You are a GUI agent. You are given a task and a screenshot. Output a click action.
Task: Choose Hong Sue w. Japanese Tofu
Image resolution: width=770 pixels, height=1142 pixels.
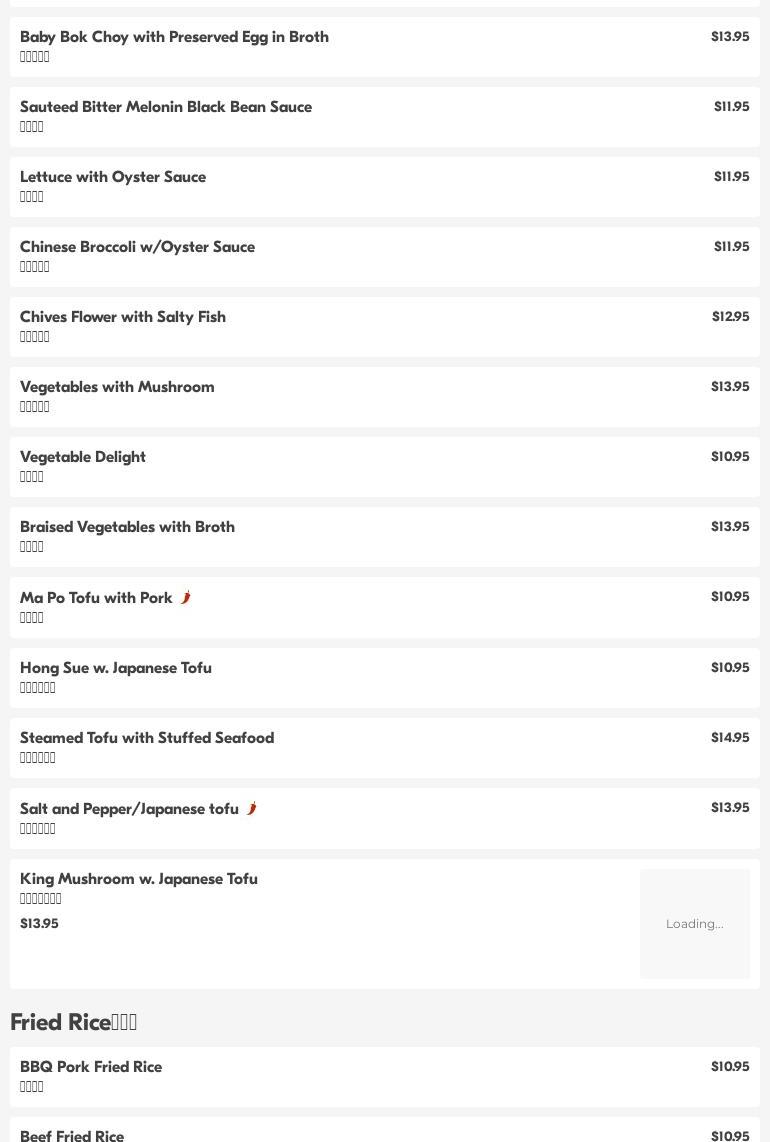point(116,668)
